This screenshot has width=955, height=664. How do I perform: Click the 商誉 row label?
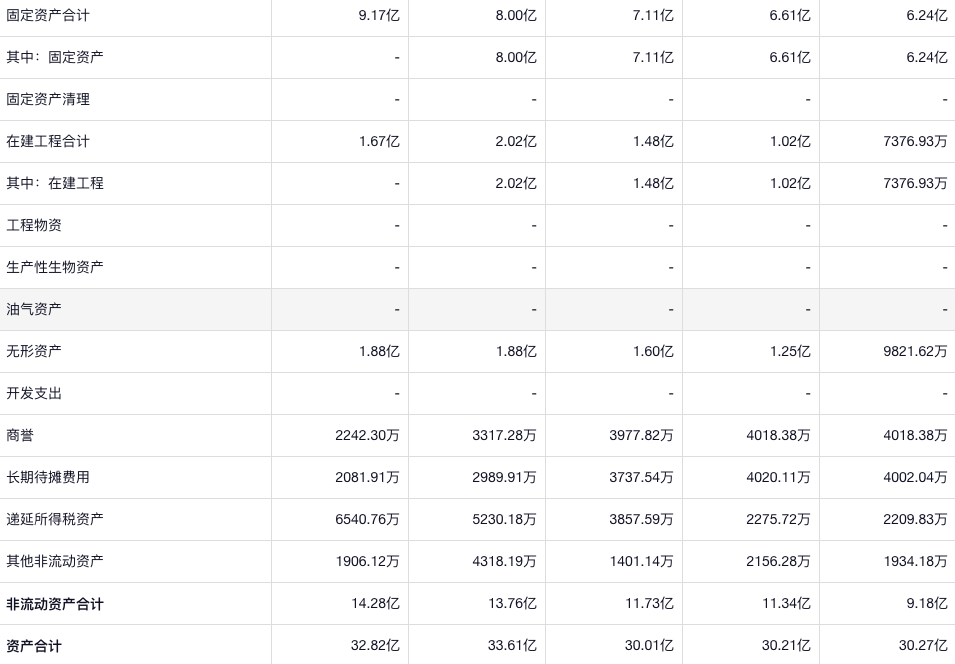(x=20, y=435)
